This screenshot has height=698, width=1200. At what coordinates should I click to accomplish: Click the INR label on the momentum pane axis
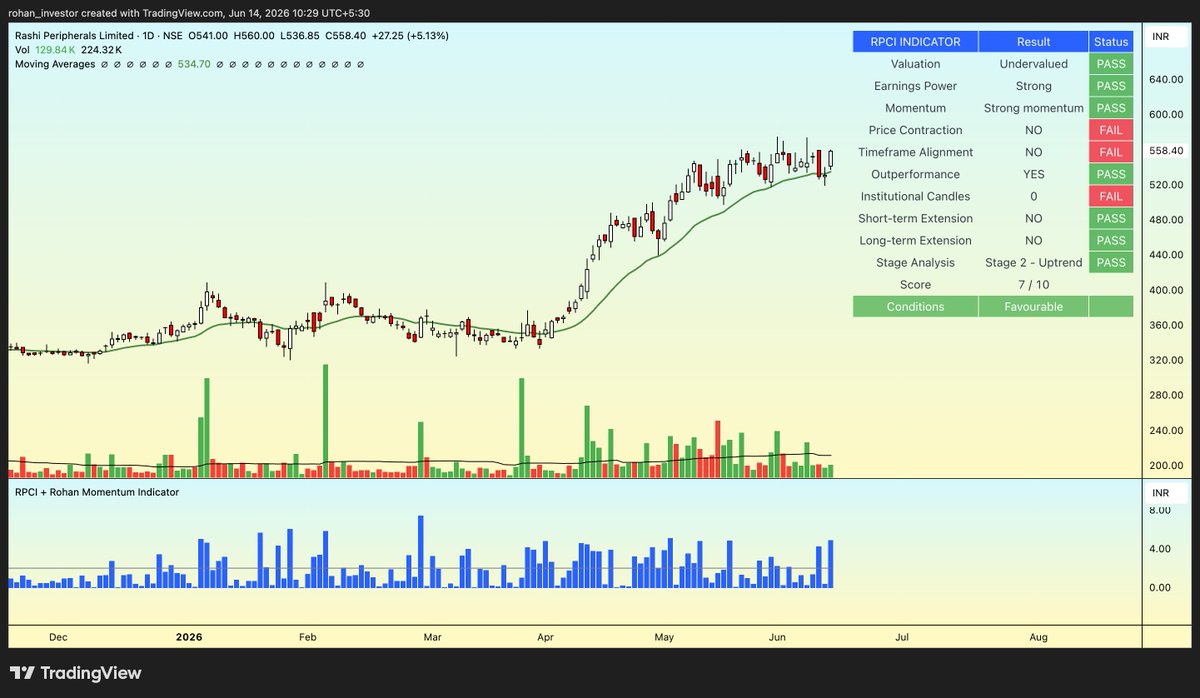[x=1161, y=493]
